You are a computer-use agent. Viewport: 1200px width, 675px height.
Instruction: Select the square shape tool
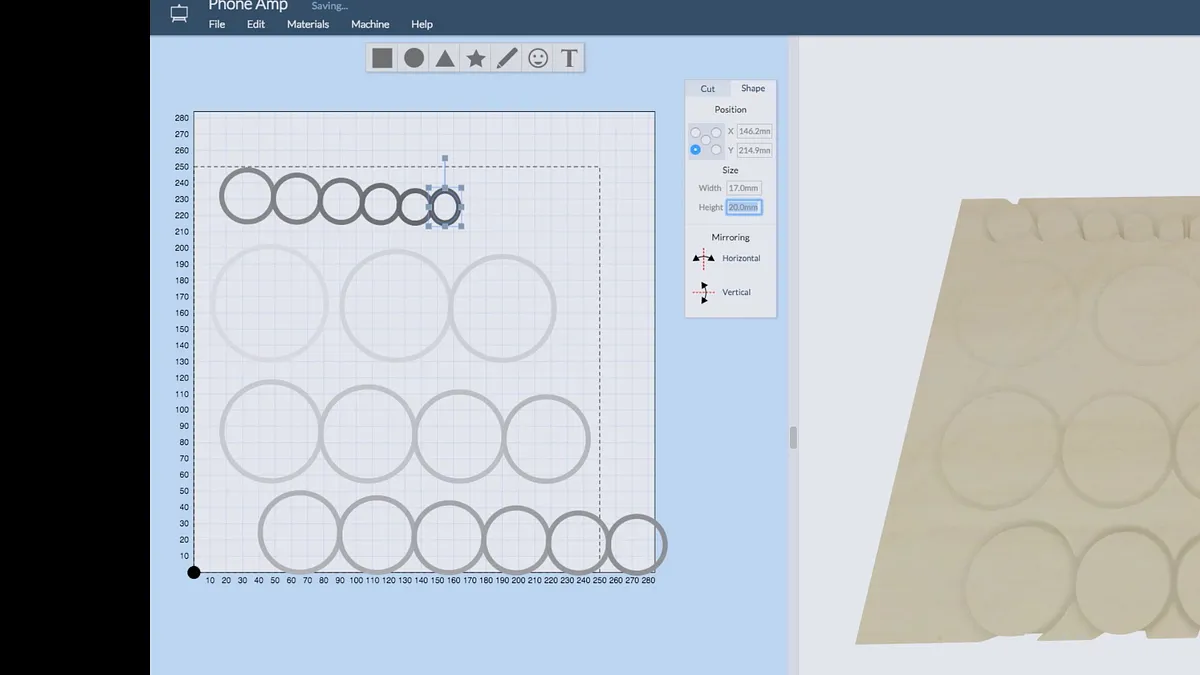click(x=382, y=58)
